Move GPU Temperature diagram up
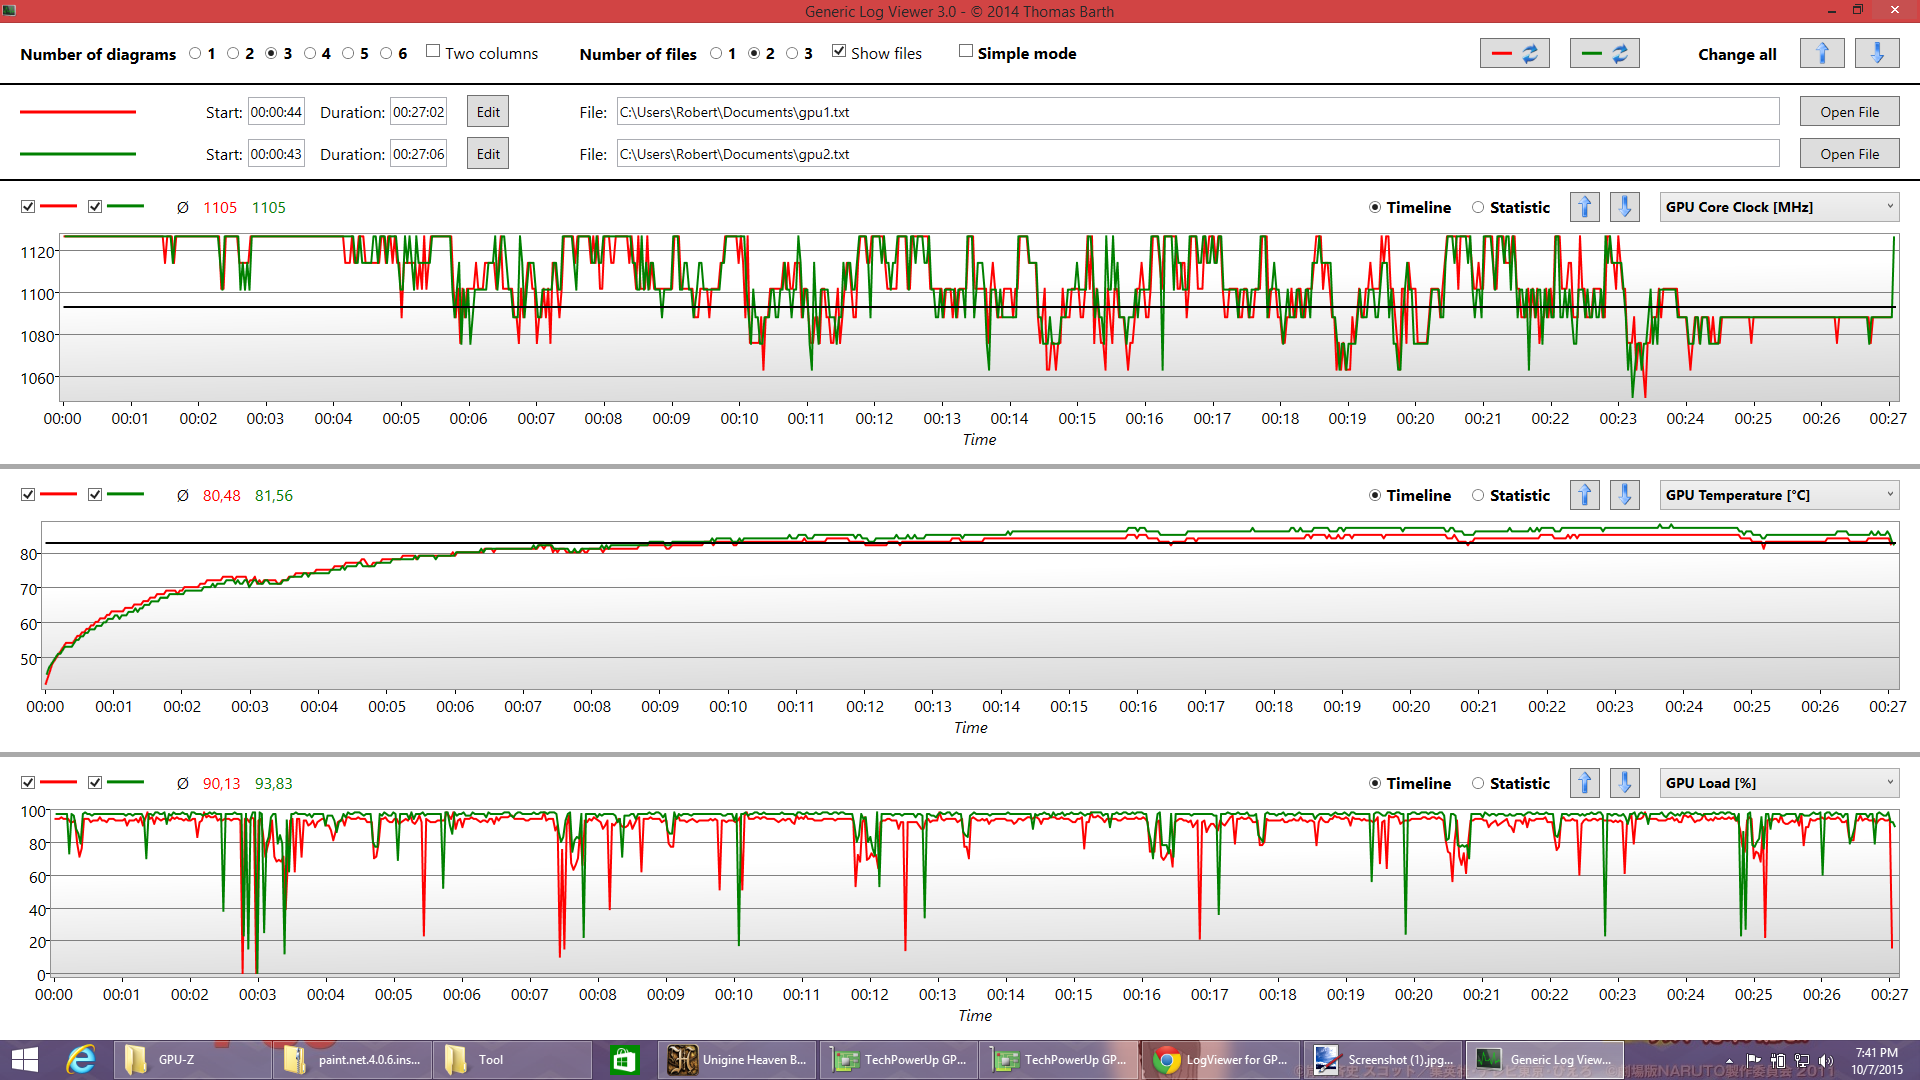The image size is (1920, 1080). (1584, 495)
